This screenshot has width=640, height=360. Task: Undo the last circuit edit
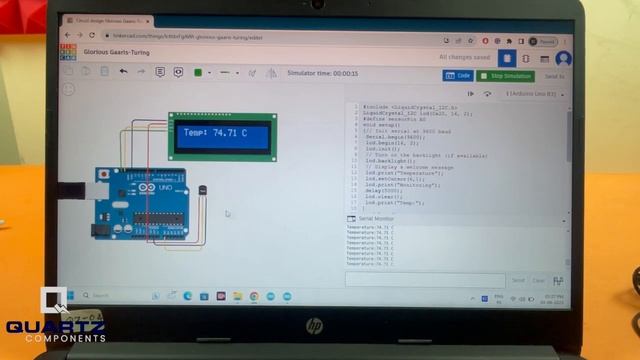point(123,72)
